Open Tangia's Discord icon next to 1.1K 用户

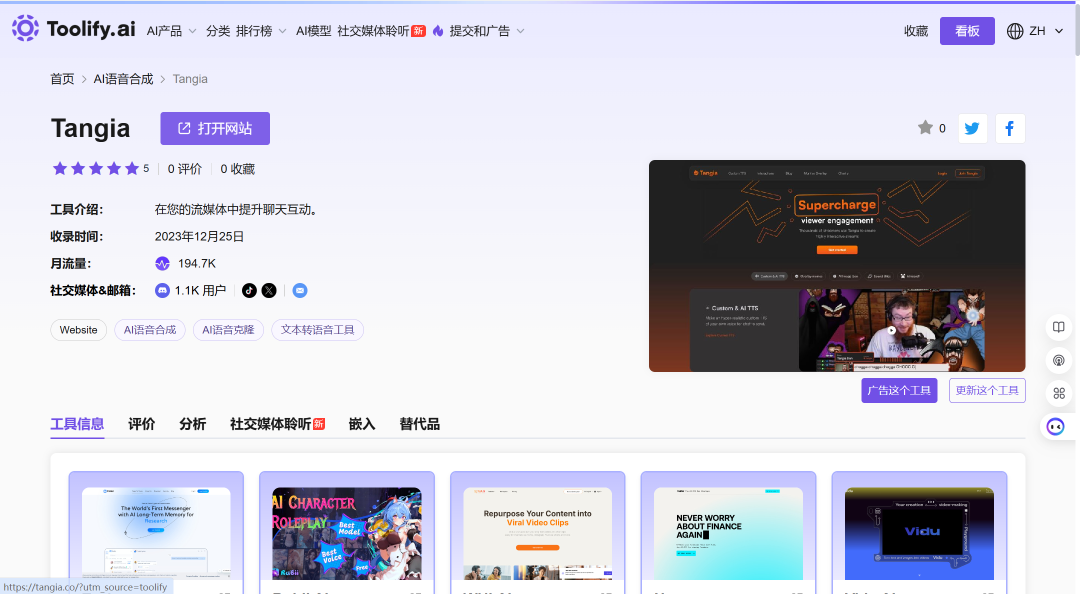pos(162,291)
